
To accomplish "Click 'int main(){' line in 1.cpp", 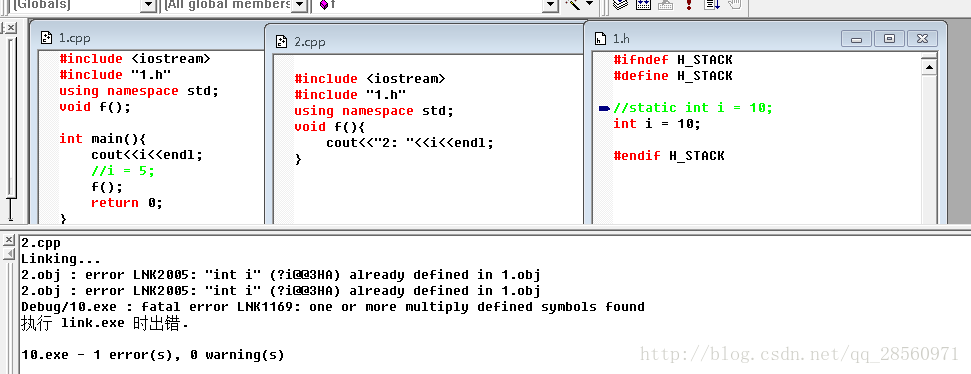I will coord(103,139).
